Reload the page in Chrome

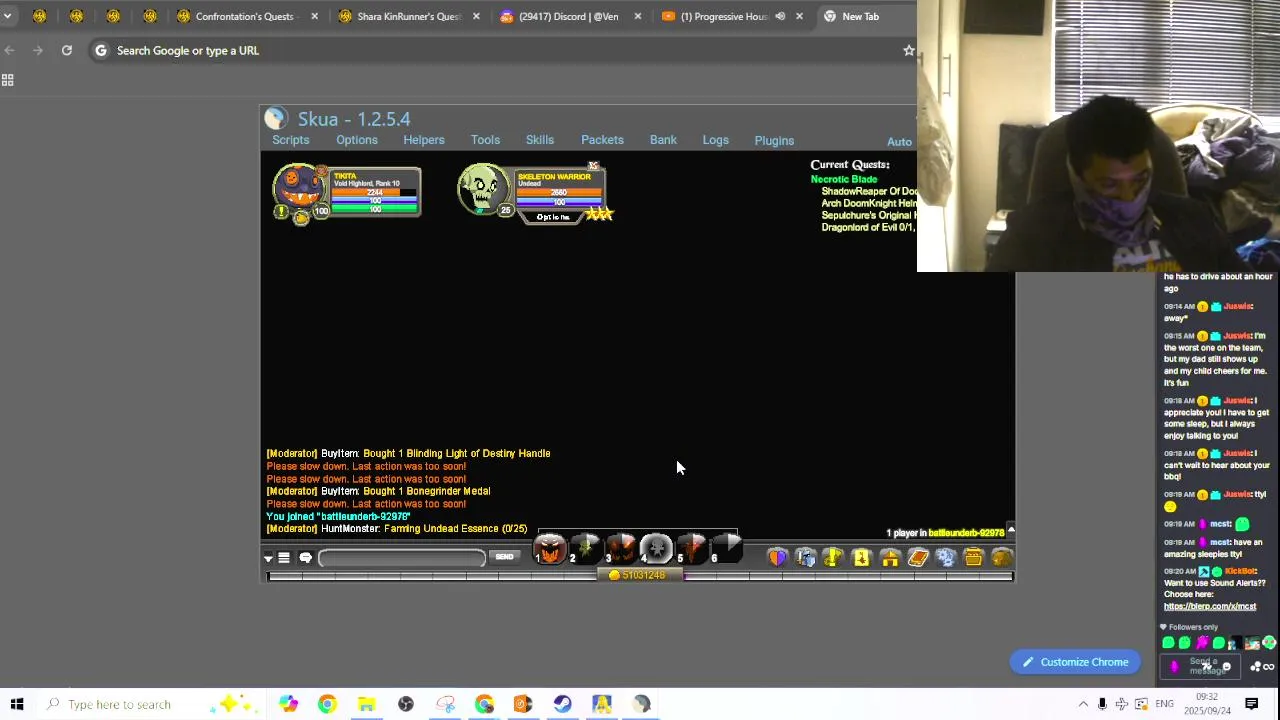[x=66, y=50]
